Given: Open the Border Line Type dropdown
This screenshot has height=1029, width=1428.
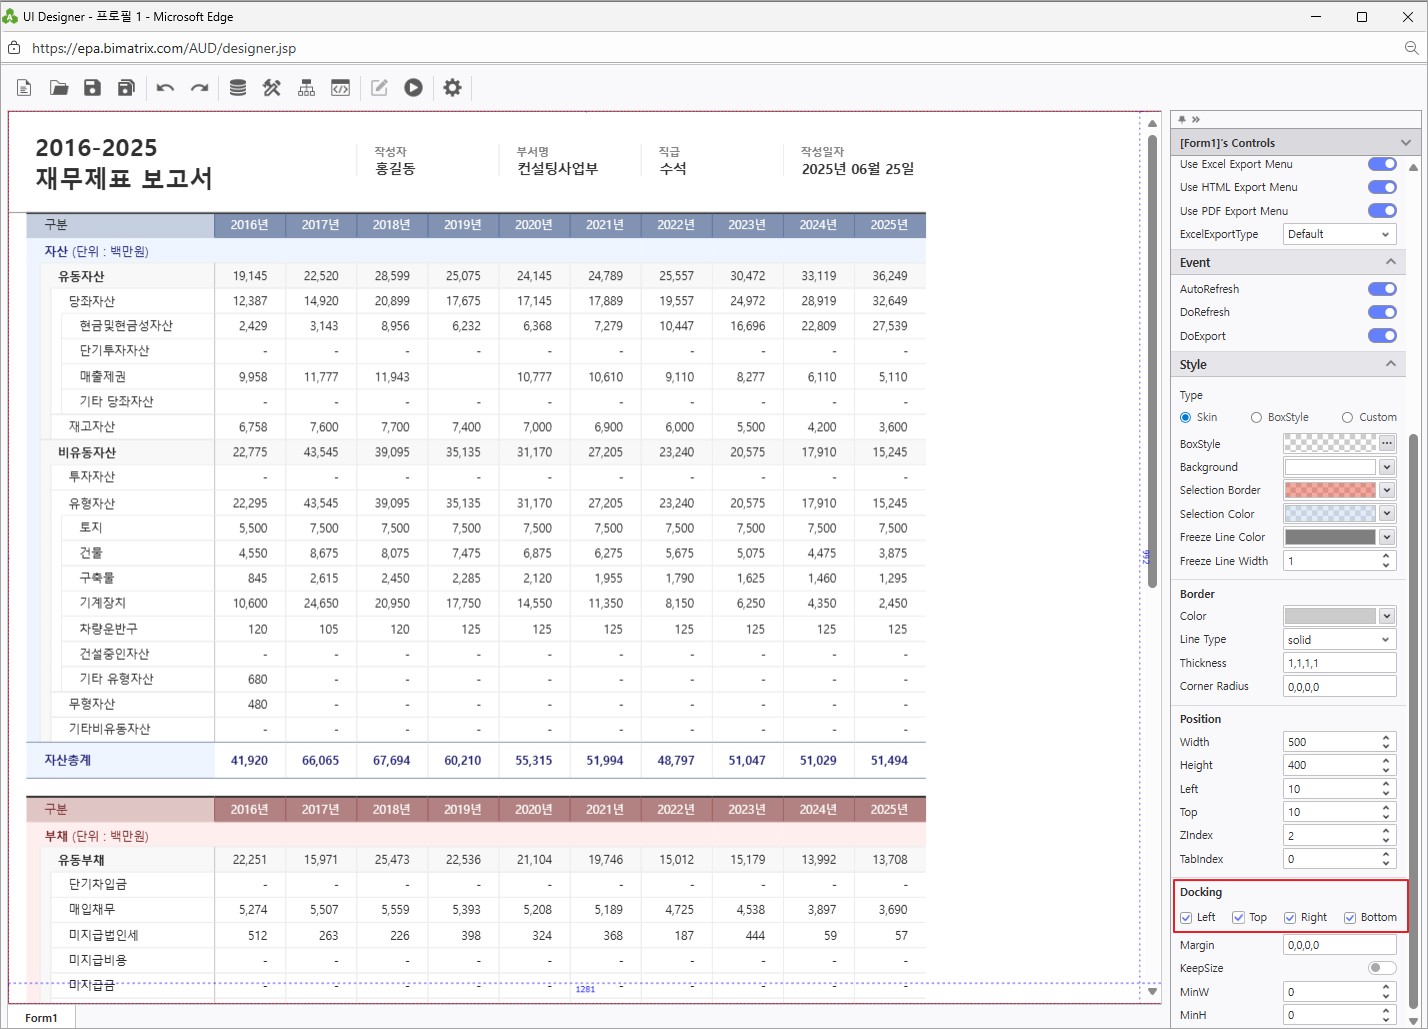Looking at the screenshot, I should 1339,640.
